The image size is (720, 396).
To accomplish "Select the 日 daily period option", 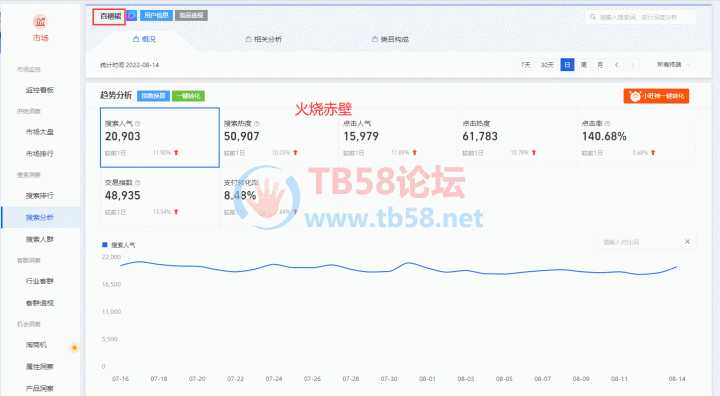I will point(567,65).
